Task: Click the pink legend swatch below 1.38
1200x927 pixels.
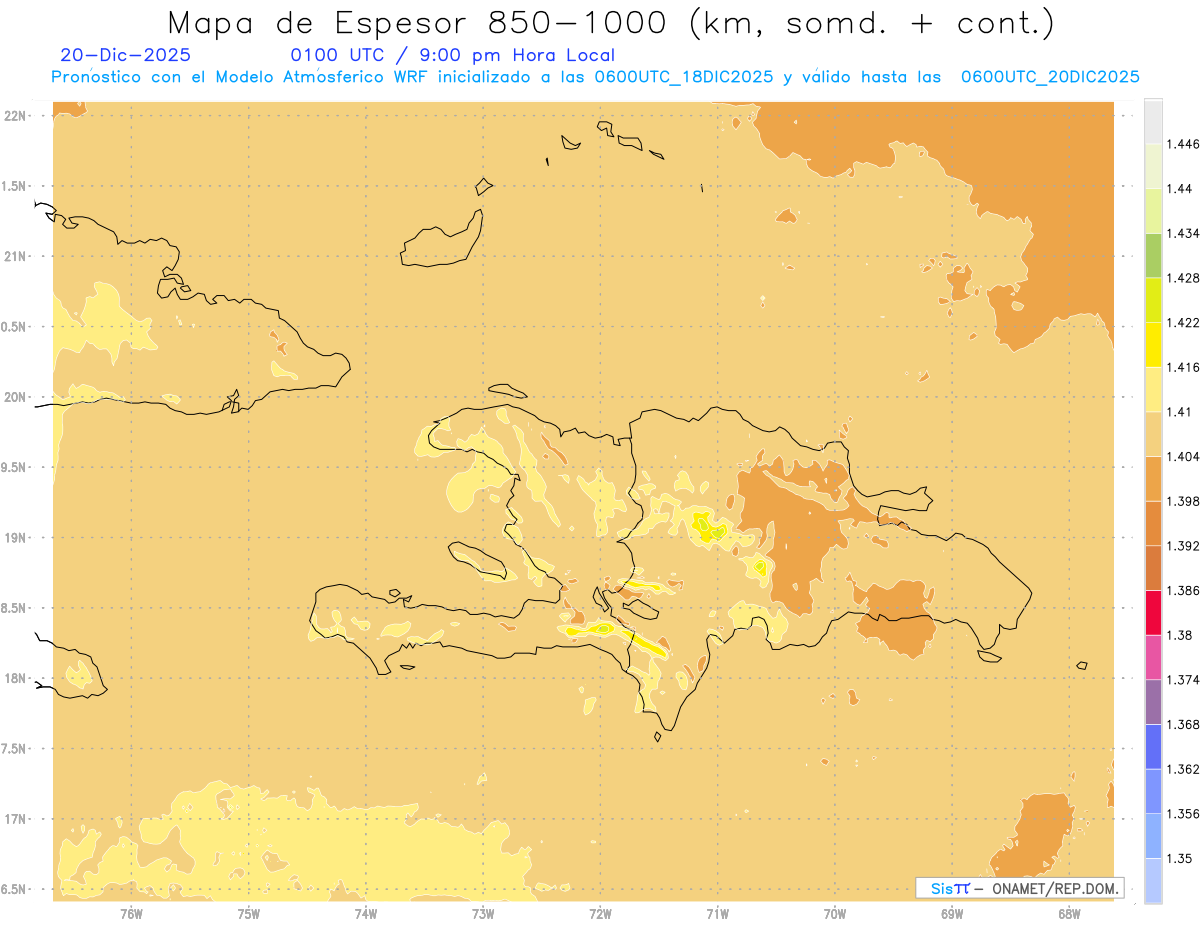Action: click(x=1153, y=657)
